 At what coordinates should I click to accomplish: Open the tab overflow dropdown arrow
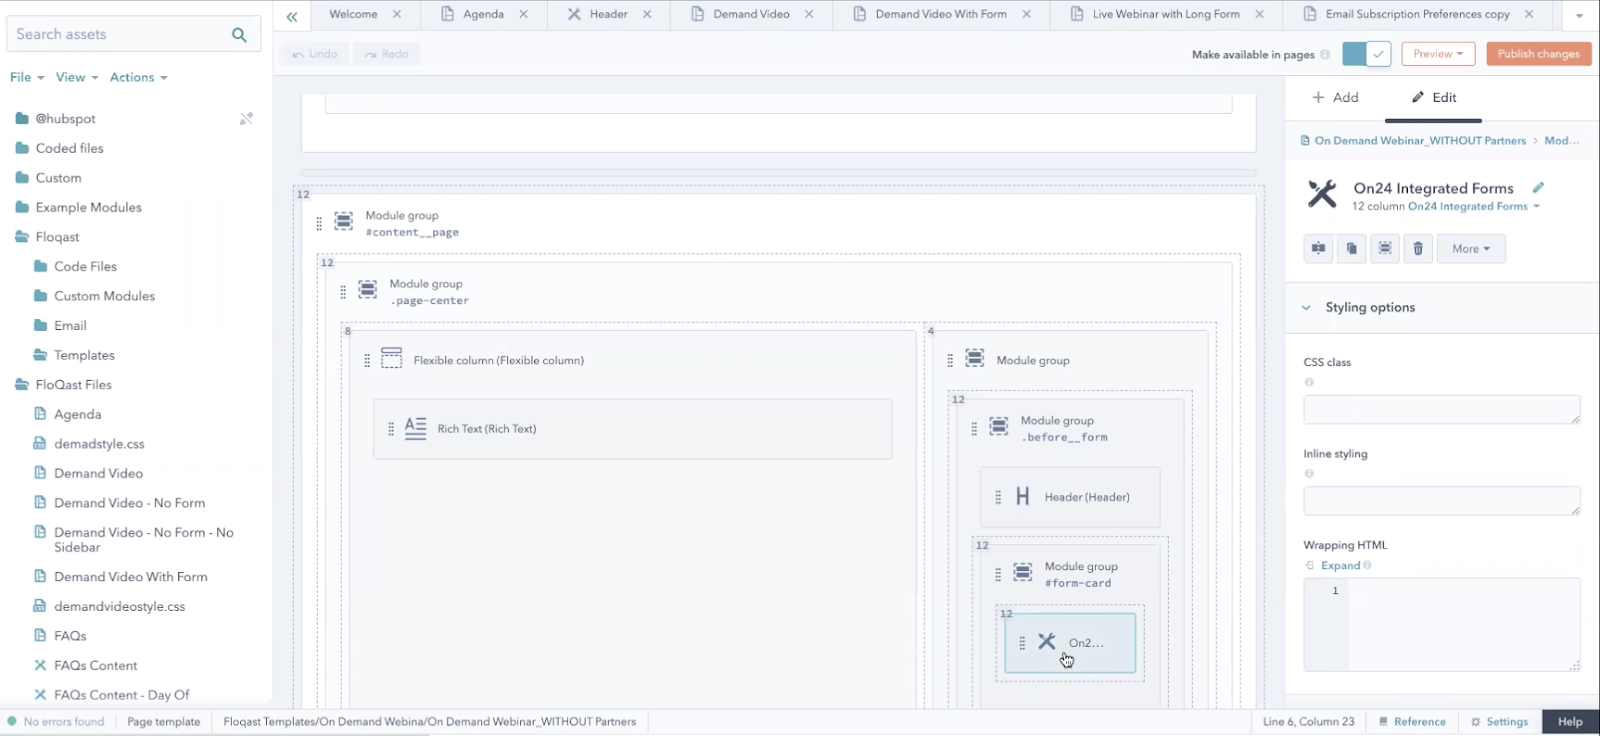pos(1579,16)
